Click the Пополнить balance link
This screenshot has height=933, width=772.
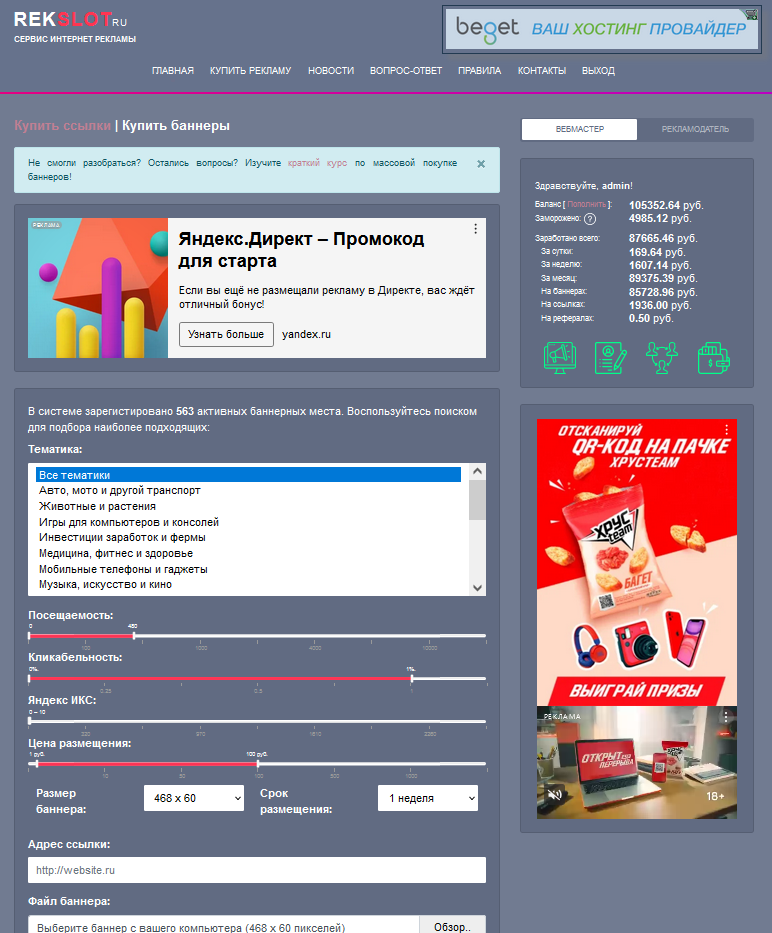tap(587, 205)
